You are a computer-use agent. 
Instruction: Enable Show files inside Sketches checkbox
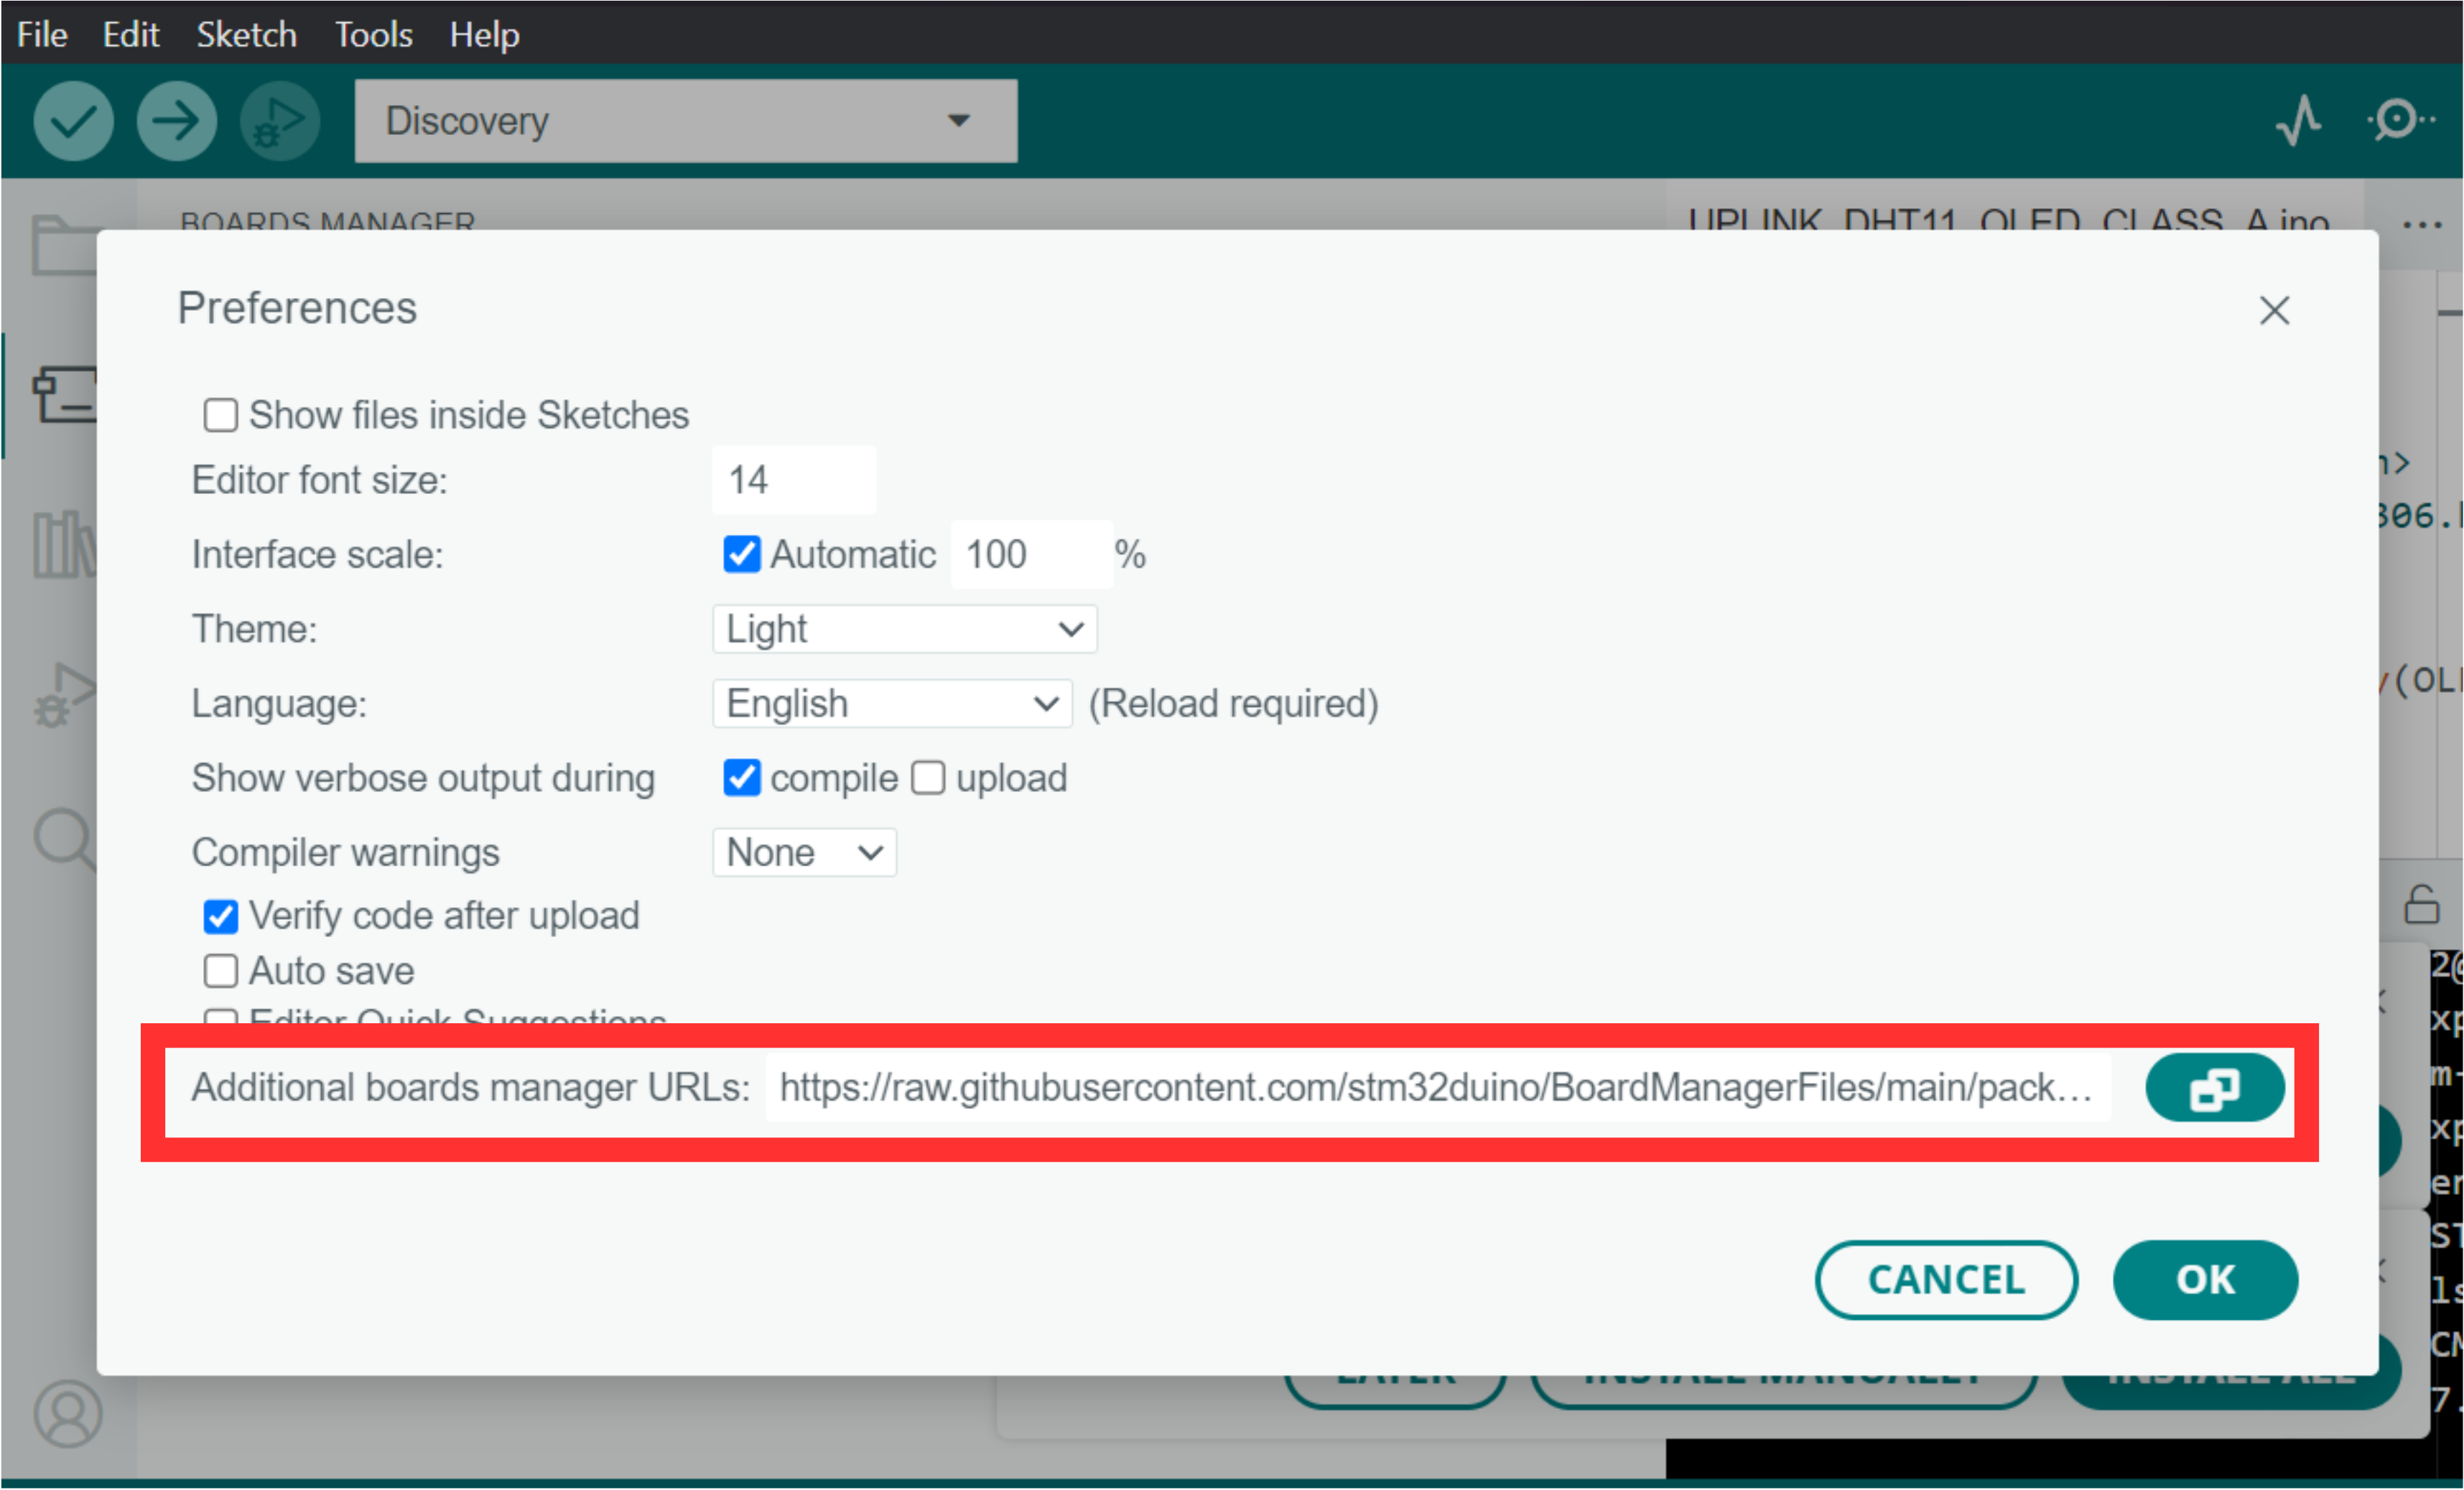pyautogui.click(x=220, y=415)
